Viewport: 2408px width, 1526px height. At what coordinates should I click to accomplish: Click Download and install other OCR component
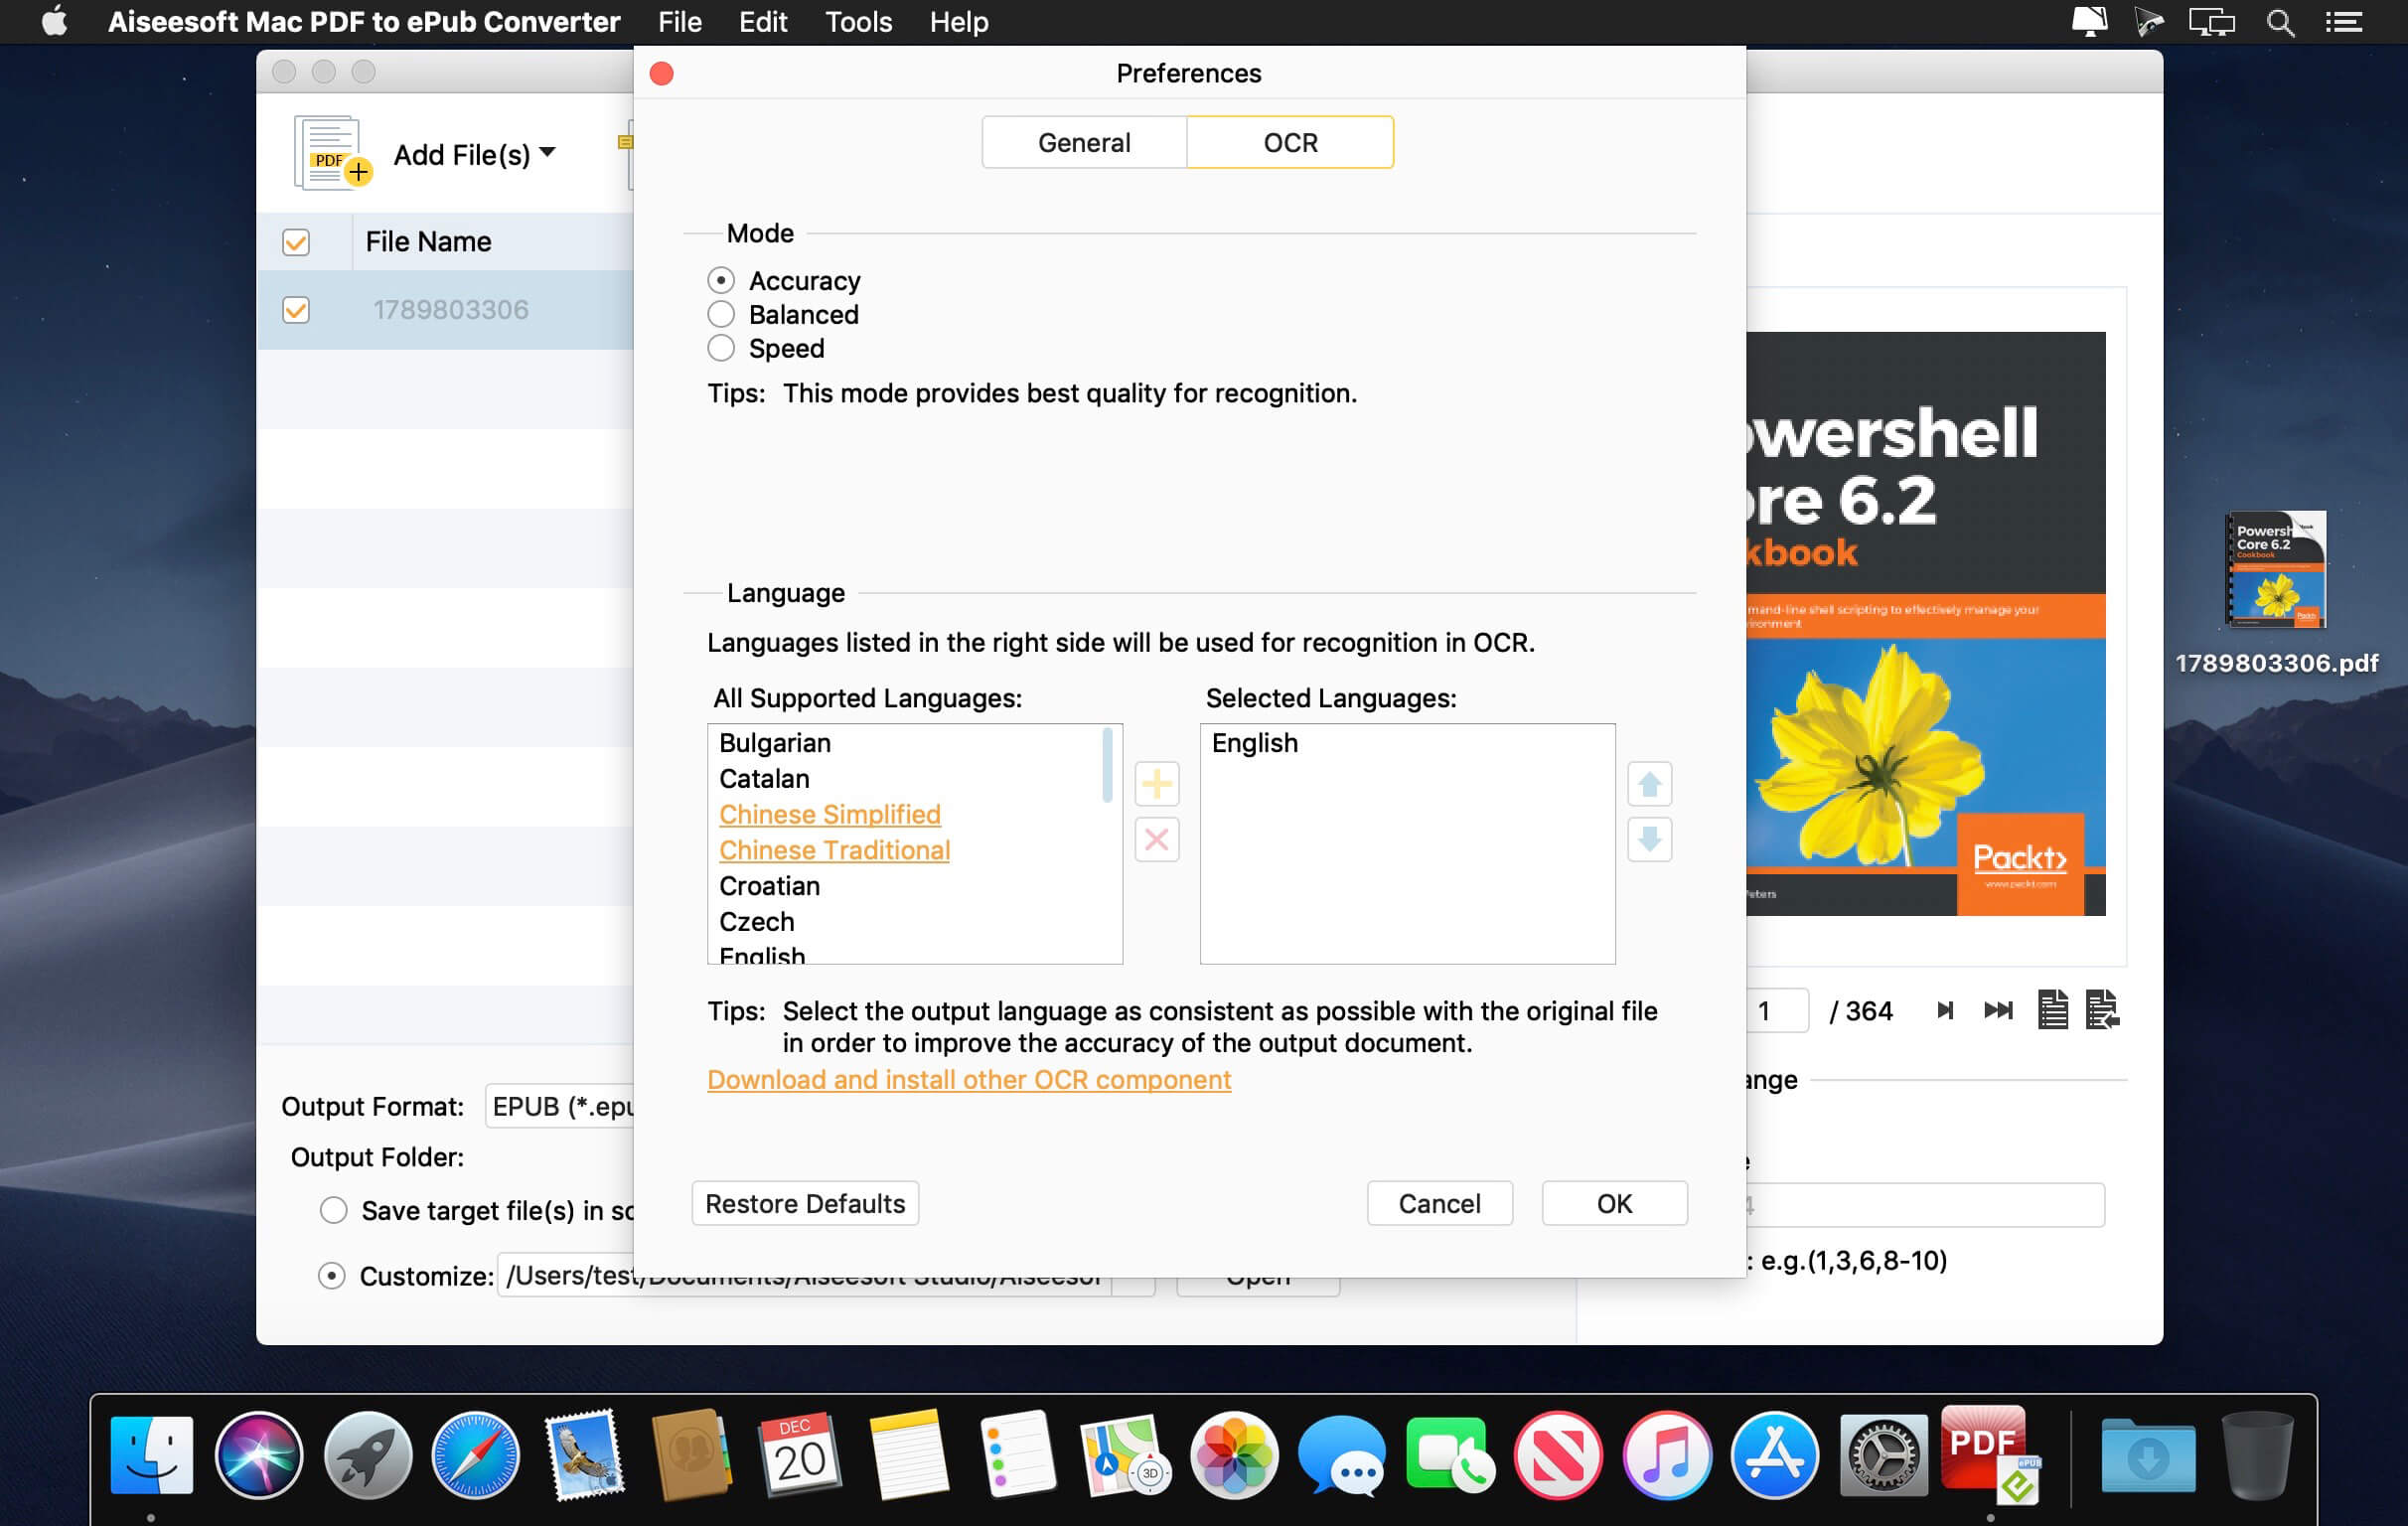click(x=969, y=1080)
